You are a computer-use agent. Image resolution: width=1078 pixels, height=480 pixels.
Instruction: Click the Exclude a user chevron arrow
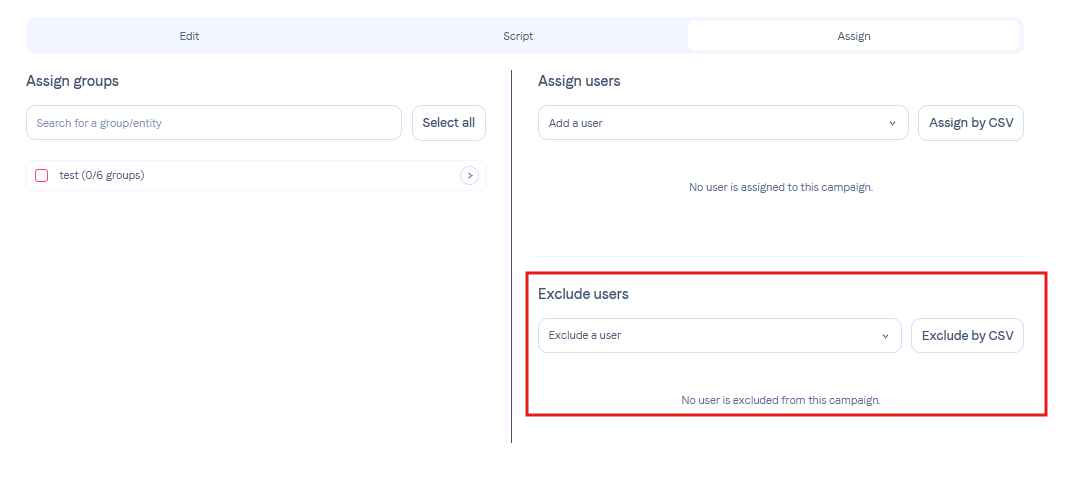pyautogui.click(x=885, y=336)
